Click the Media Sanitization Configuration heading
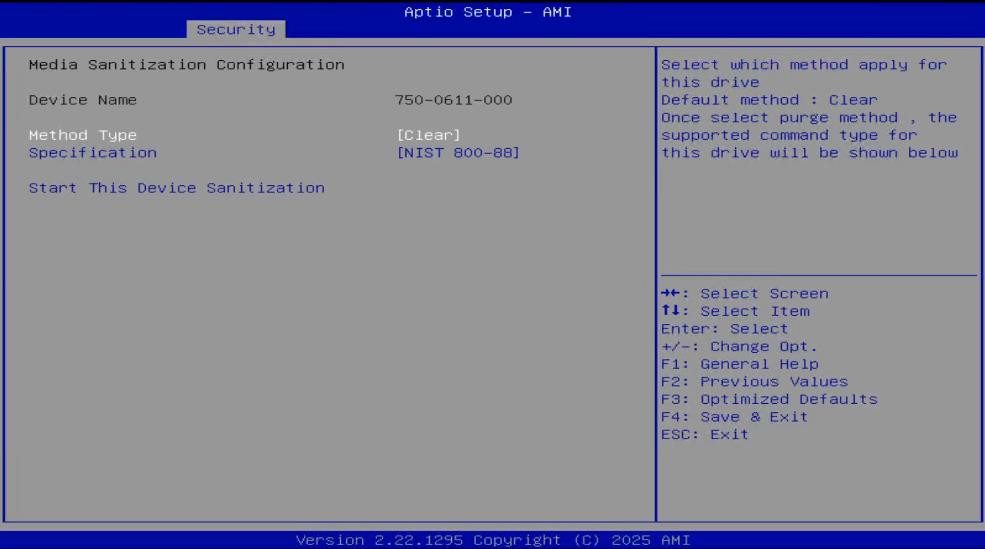 tap(186, 65)
